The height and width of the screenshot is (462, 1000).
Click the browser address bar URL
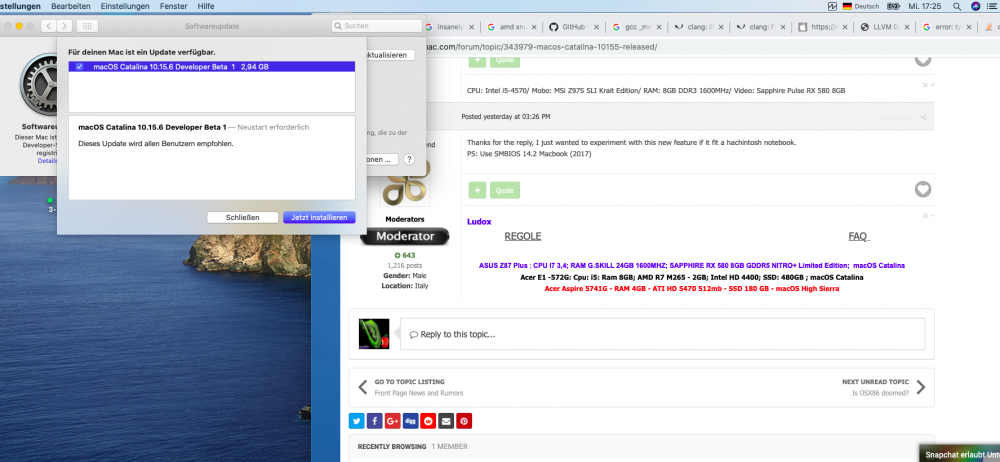pos(541,47)
